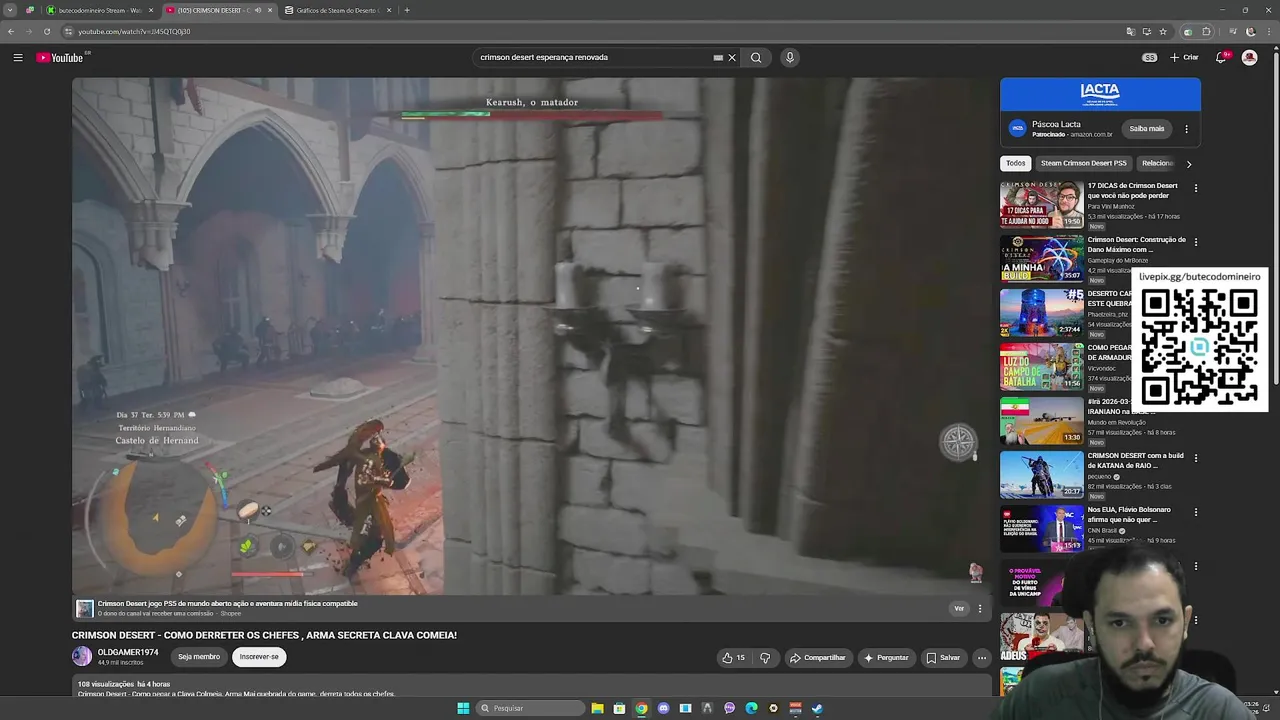Viewport: 1280px width, 720px height.
Task: Open the account avatar menu
Action: (x=1249, y=58)
